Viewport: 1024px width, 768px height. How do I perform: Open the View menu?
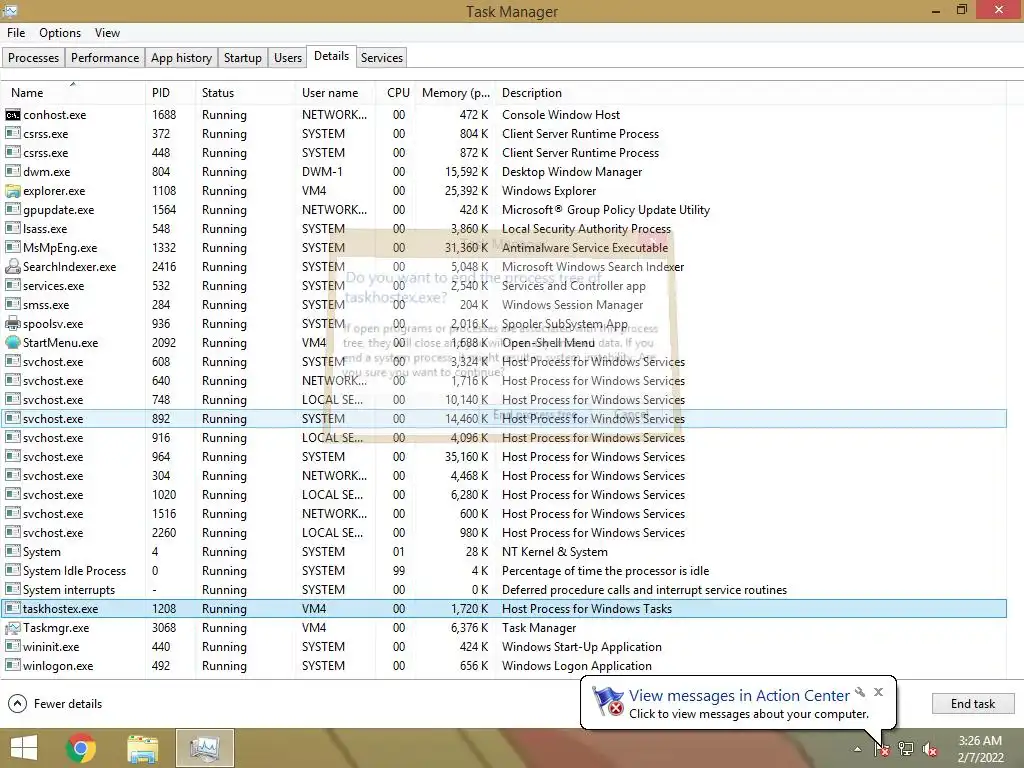pyautogui.click(x=107, y=33)
